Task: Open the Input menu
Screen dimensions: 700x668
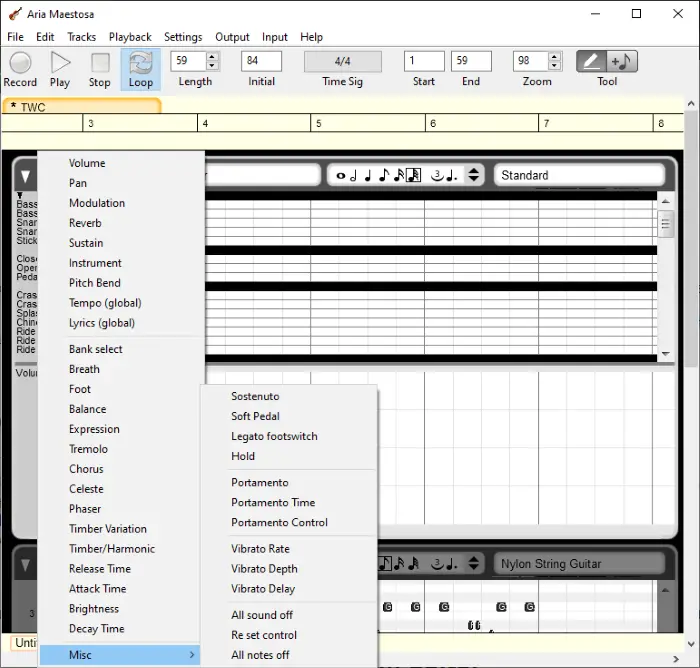Action: (x=275, y=37)
